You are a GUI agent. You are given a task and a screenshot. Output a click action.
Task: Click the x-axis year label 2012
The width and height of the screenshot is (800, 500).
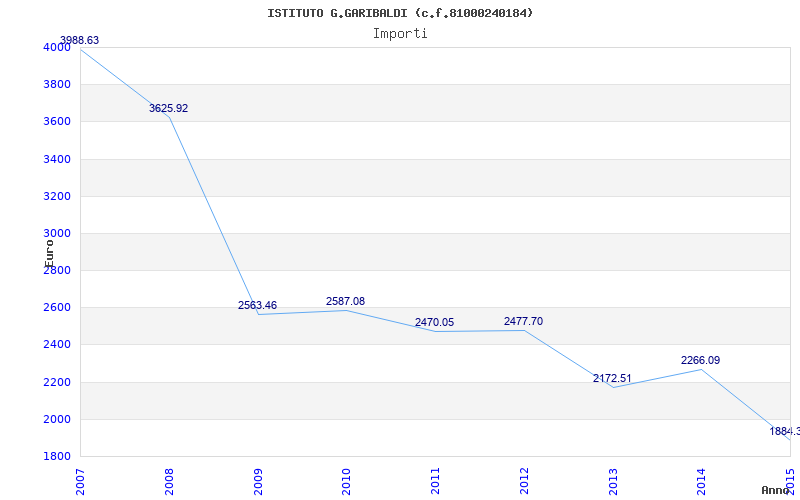524,482
